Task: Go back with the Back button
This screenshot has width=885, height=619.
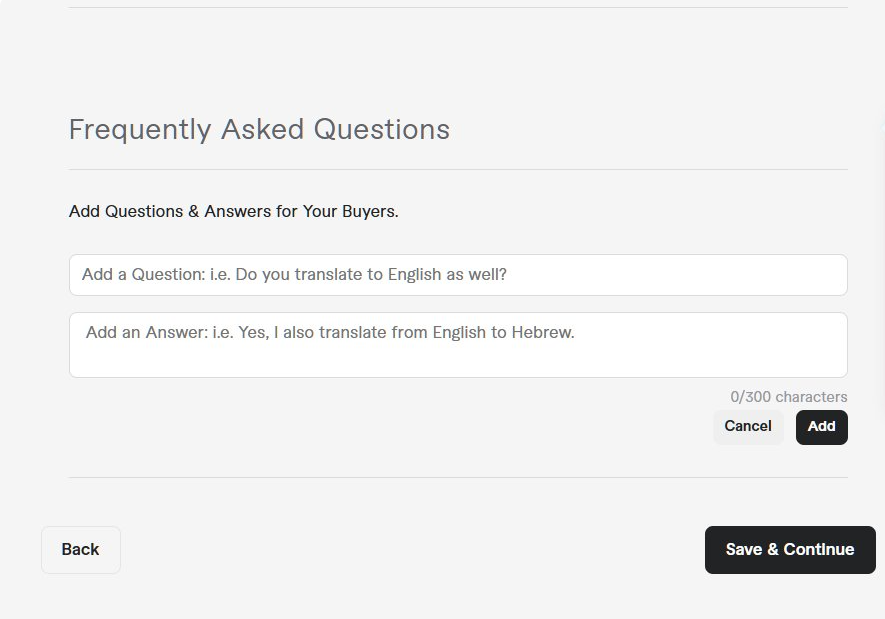Action: point(81,550)
